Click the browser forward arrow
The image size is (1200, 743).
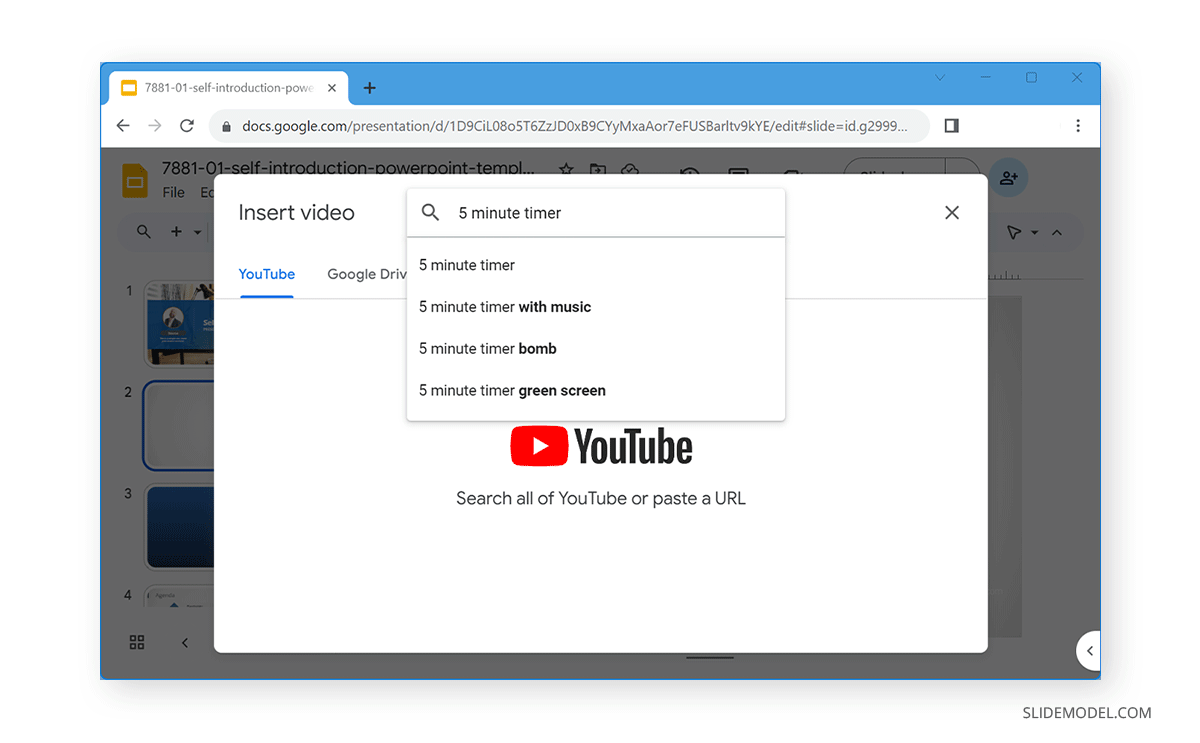point(154,126)
